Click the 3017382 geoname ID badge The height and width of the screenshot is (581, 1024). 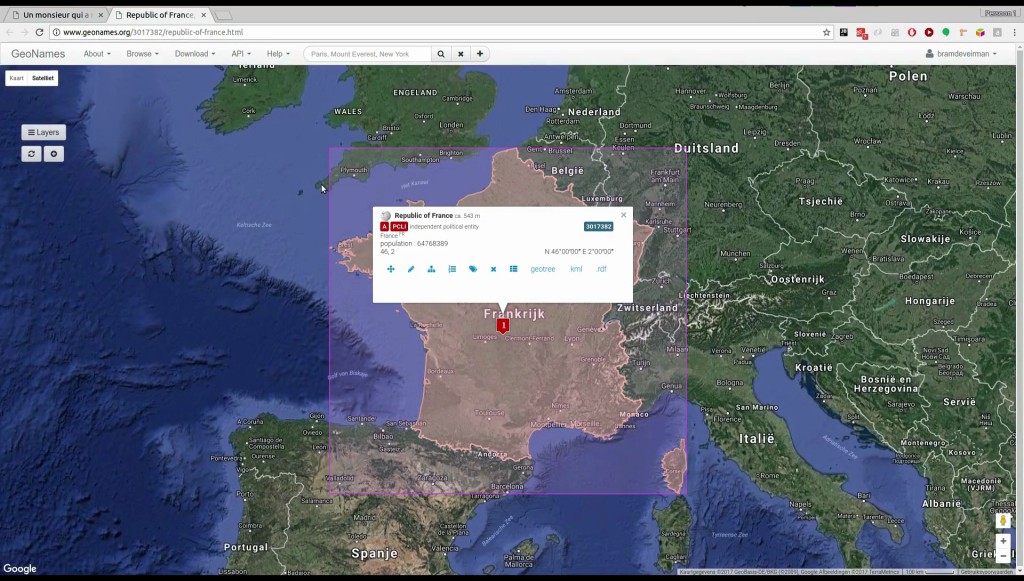598,227
